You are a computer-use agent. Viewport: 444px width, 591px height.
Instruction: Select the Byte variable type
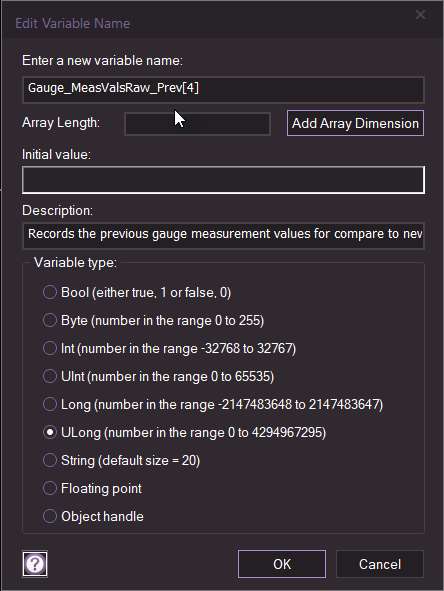[50, 320]
